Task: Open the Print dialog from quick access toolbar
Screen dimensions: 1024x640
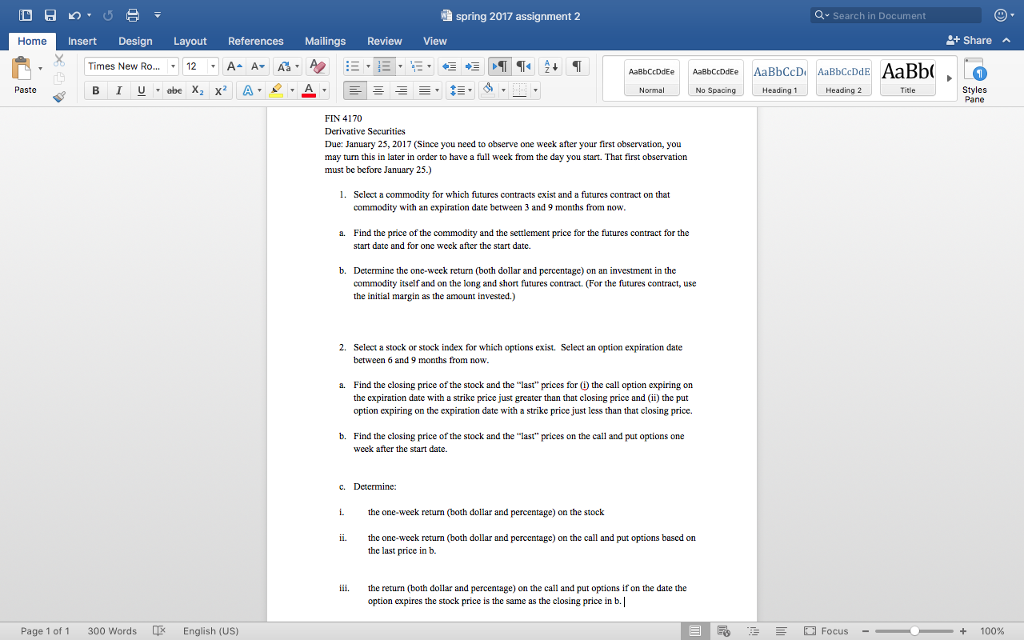Action: coord(132,15)
